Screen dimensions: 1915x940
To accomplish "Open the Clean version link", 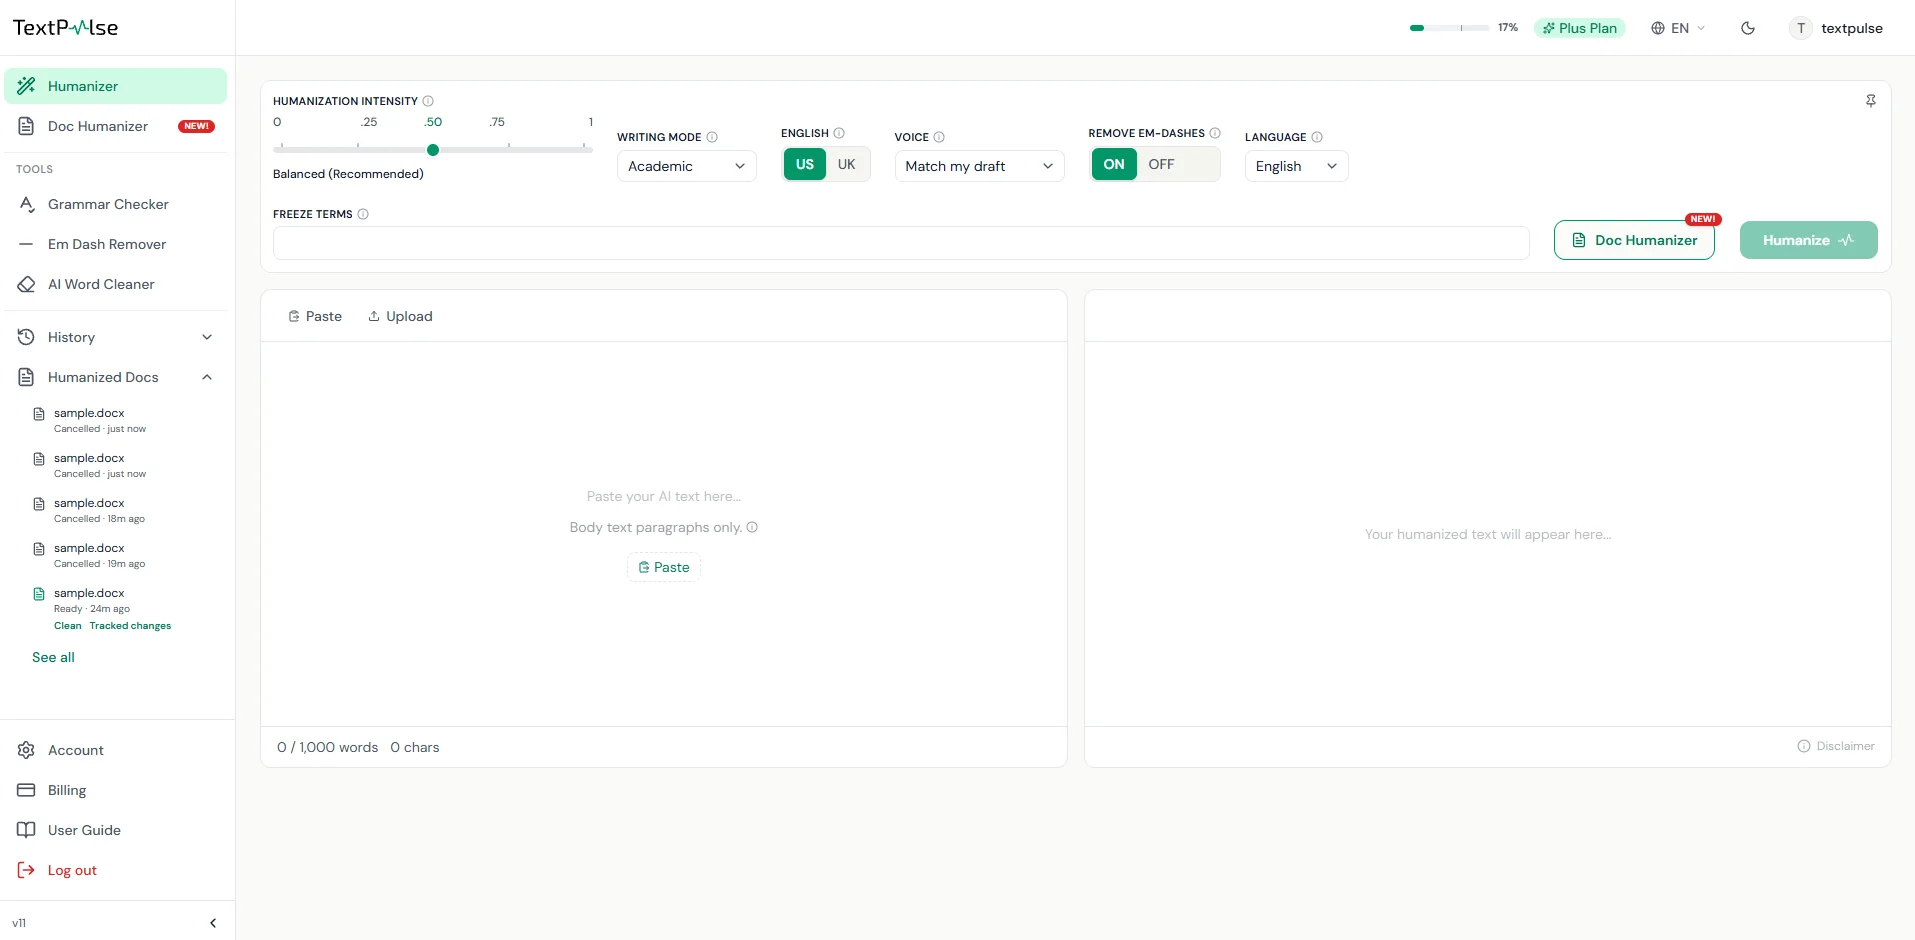I will point(68,626).
